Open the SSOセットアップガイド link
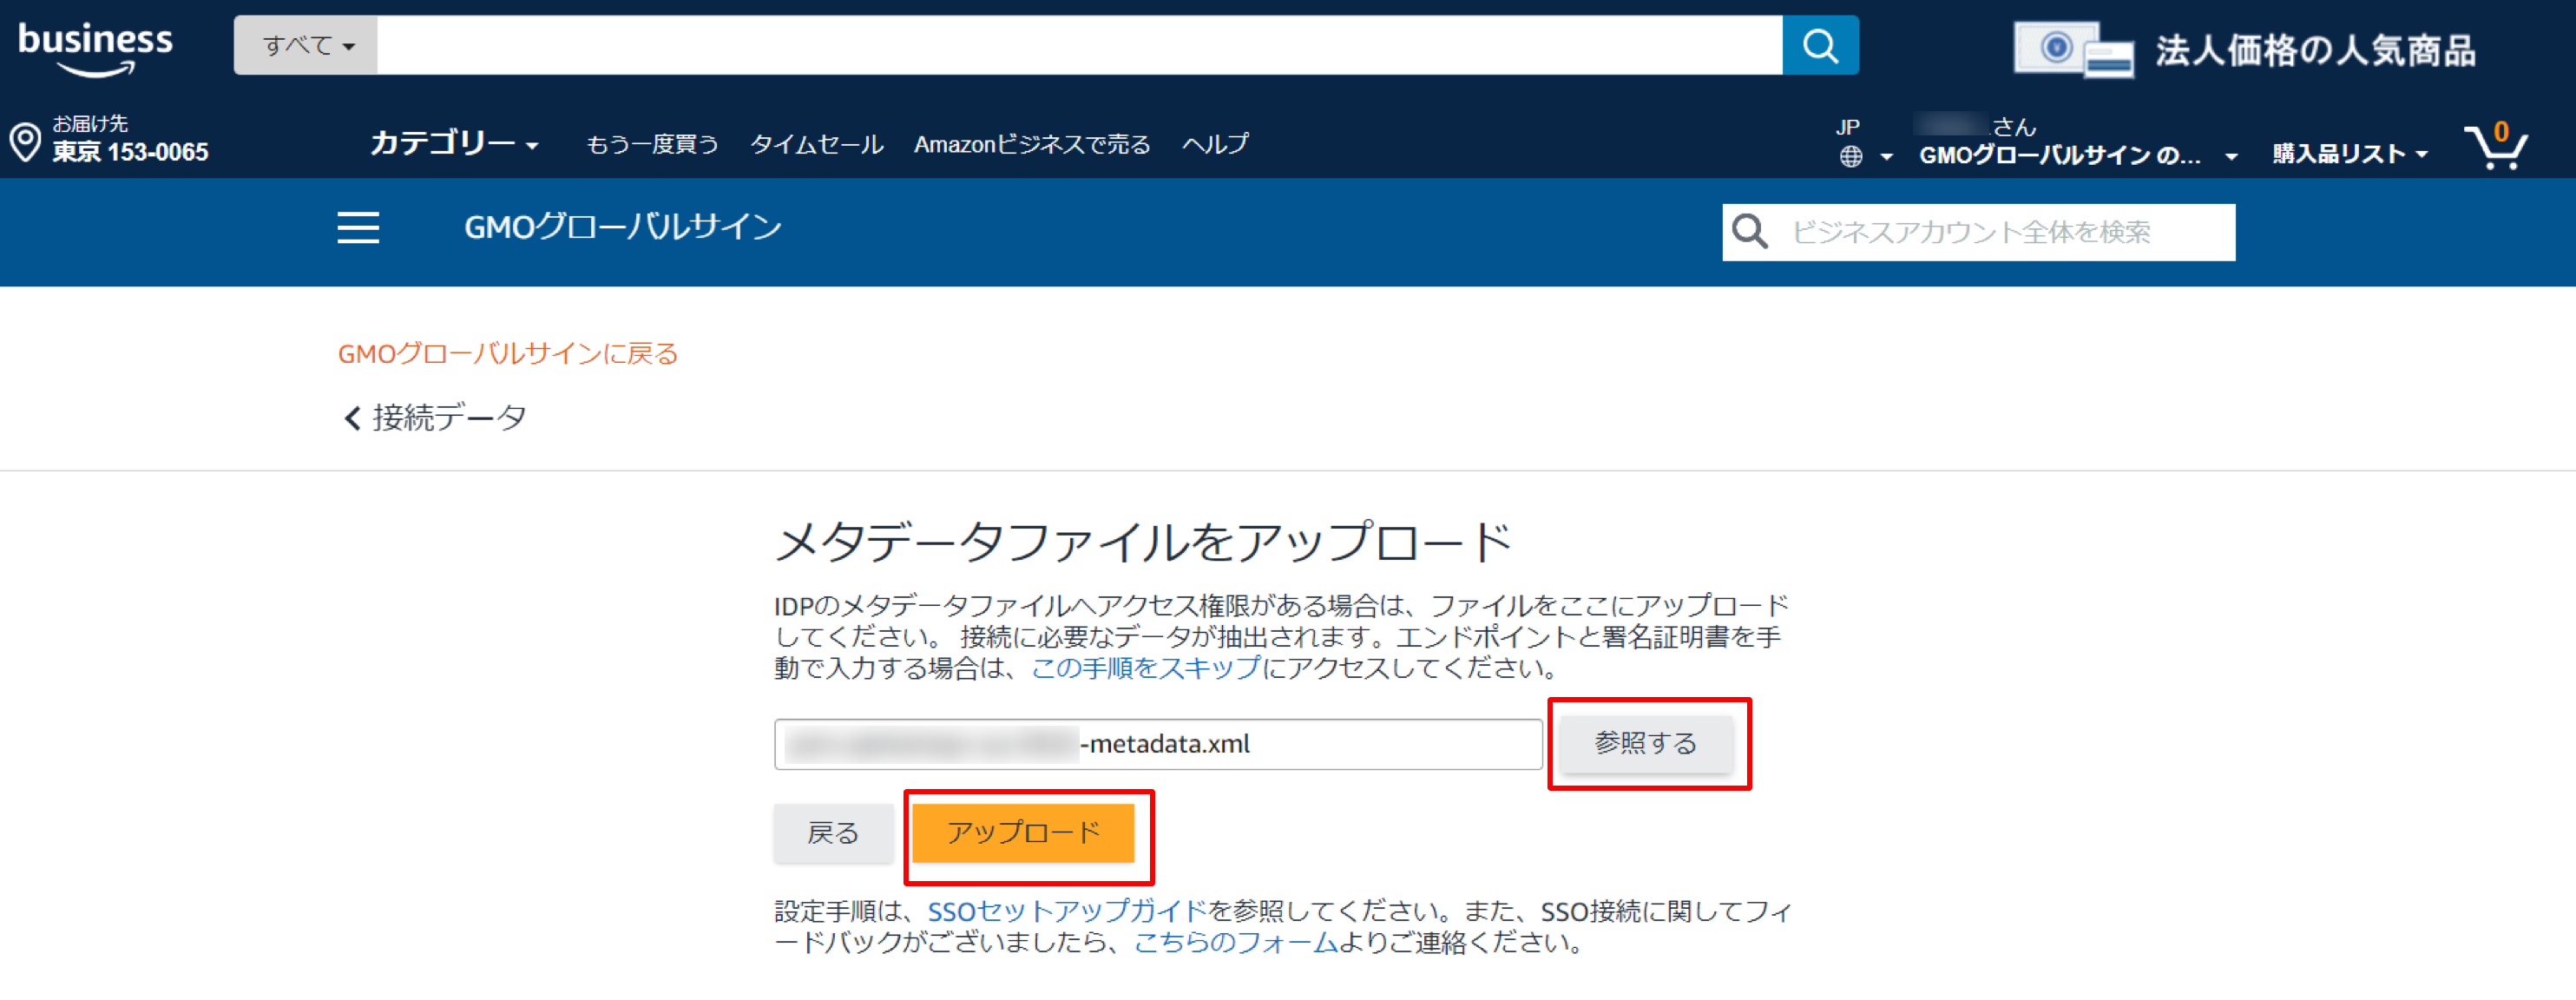The width and height of the screenshot is (2576, 1000). [x=1067, y=911]
